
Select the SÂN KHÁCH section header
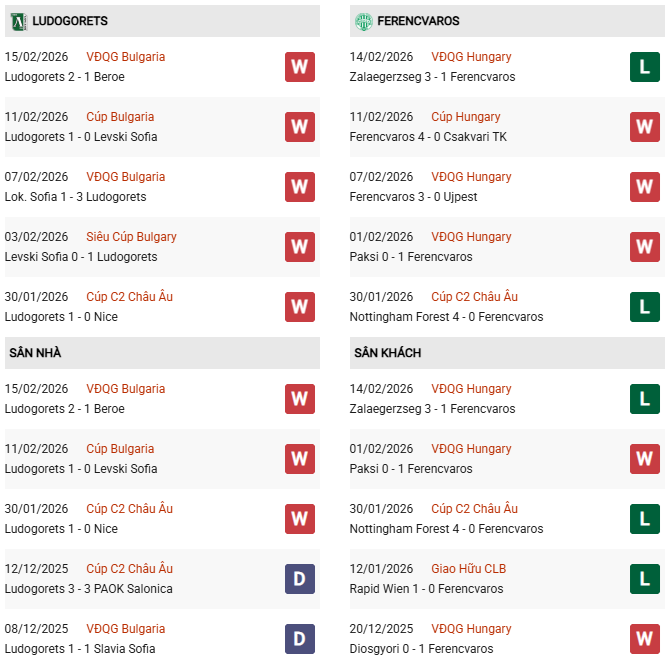pyautogui.click(x=387, y=353)
